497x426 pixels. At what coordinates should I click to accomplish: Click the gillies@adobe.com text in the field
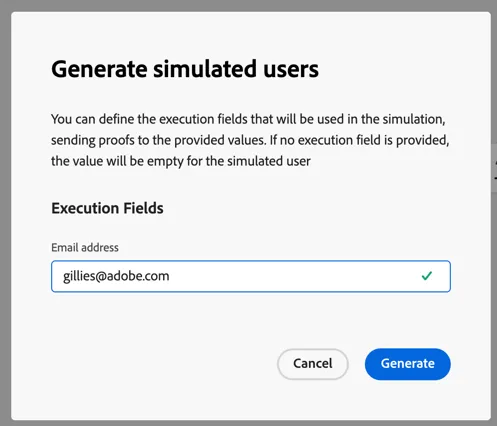116,276
